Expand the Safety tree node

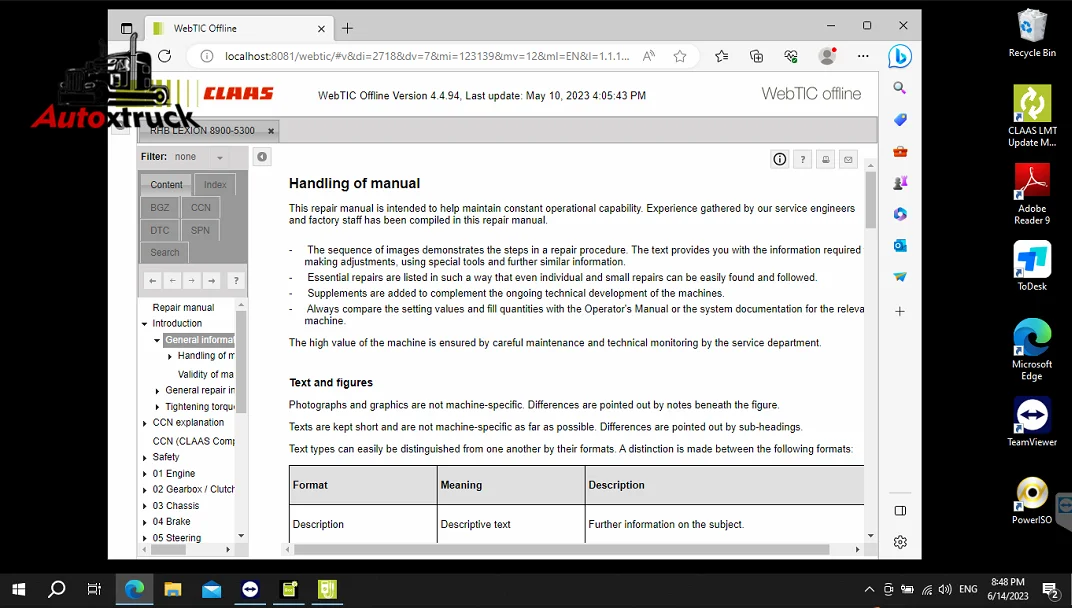145,458
